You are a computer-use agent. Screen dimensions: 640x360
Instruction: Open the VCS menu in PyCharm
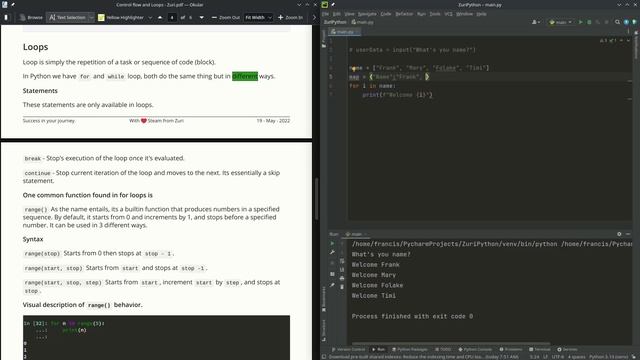pyautogui.click(x=448, y=14)
